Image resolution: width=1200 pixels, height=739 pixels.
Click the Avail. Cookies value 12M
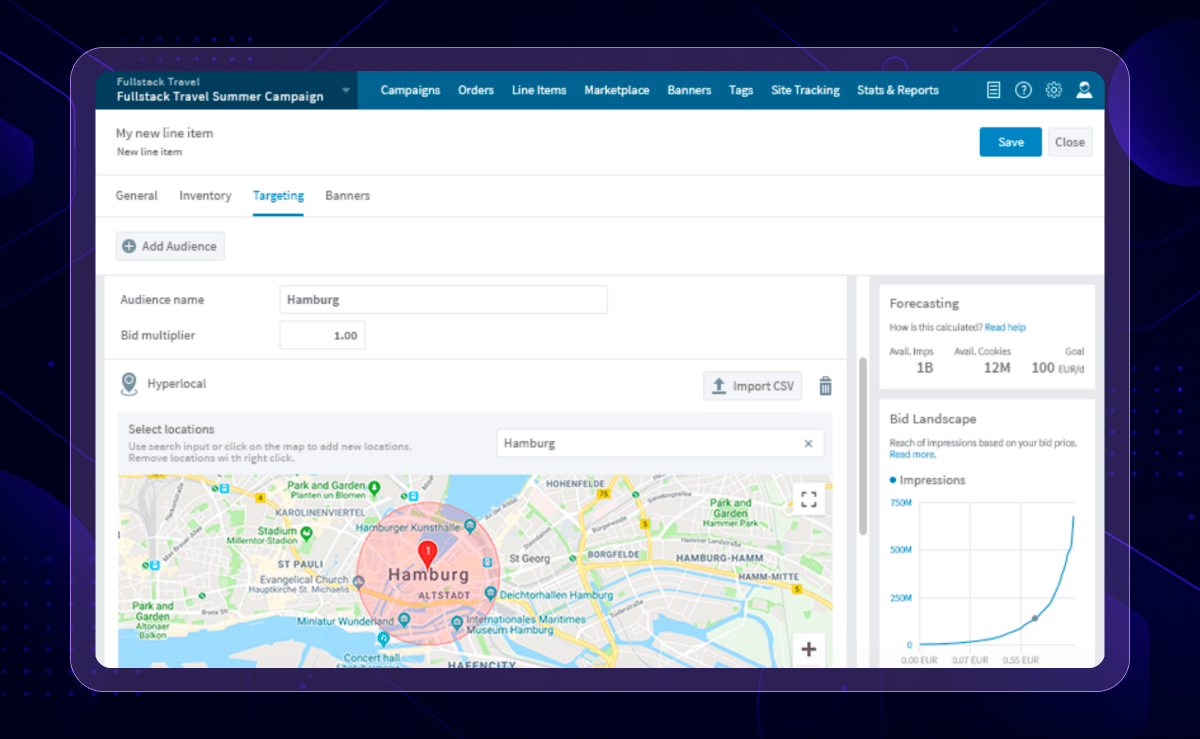(996, 368)
